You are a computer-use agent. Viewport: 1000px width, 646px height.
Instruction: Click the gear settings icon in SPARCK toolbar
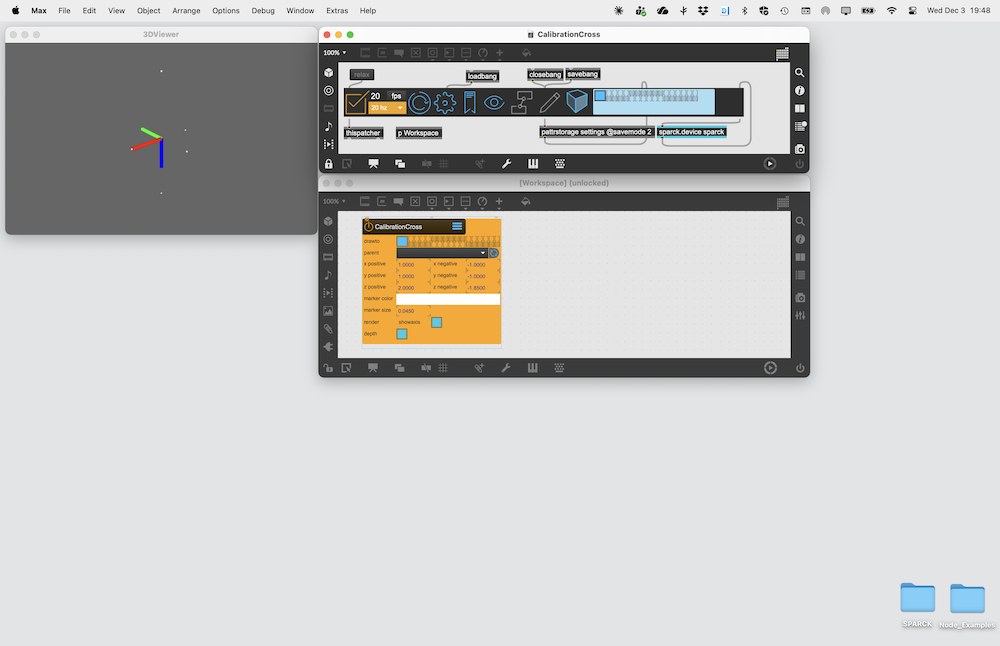tap(445, 102)
